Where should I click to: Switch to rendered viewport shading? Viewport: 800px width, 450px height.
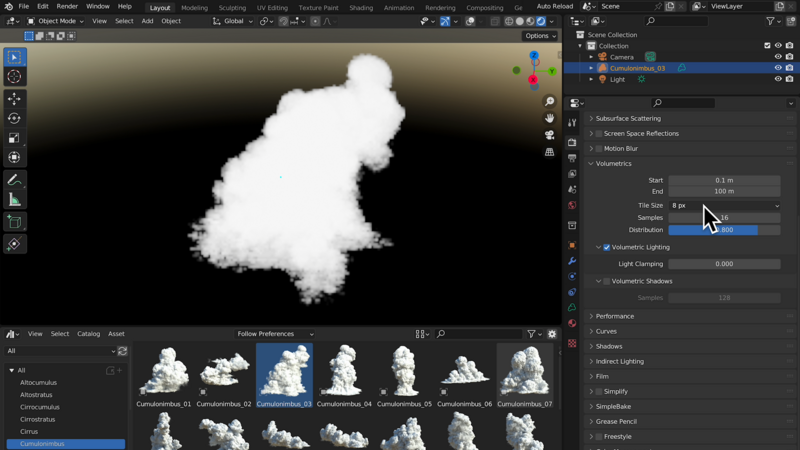pos(541,21)
